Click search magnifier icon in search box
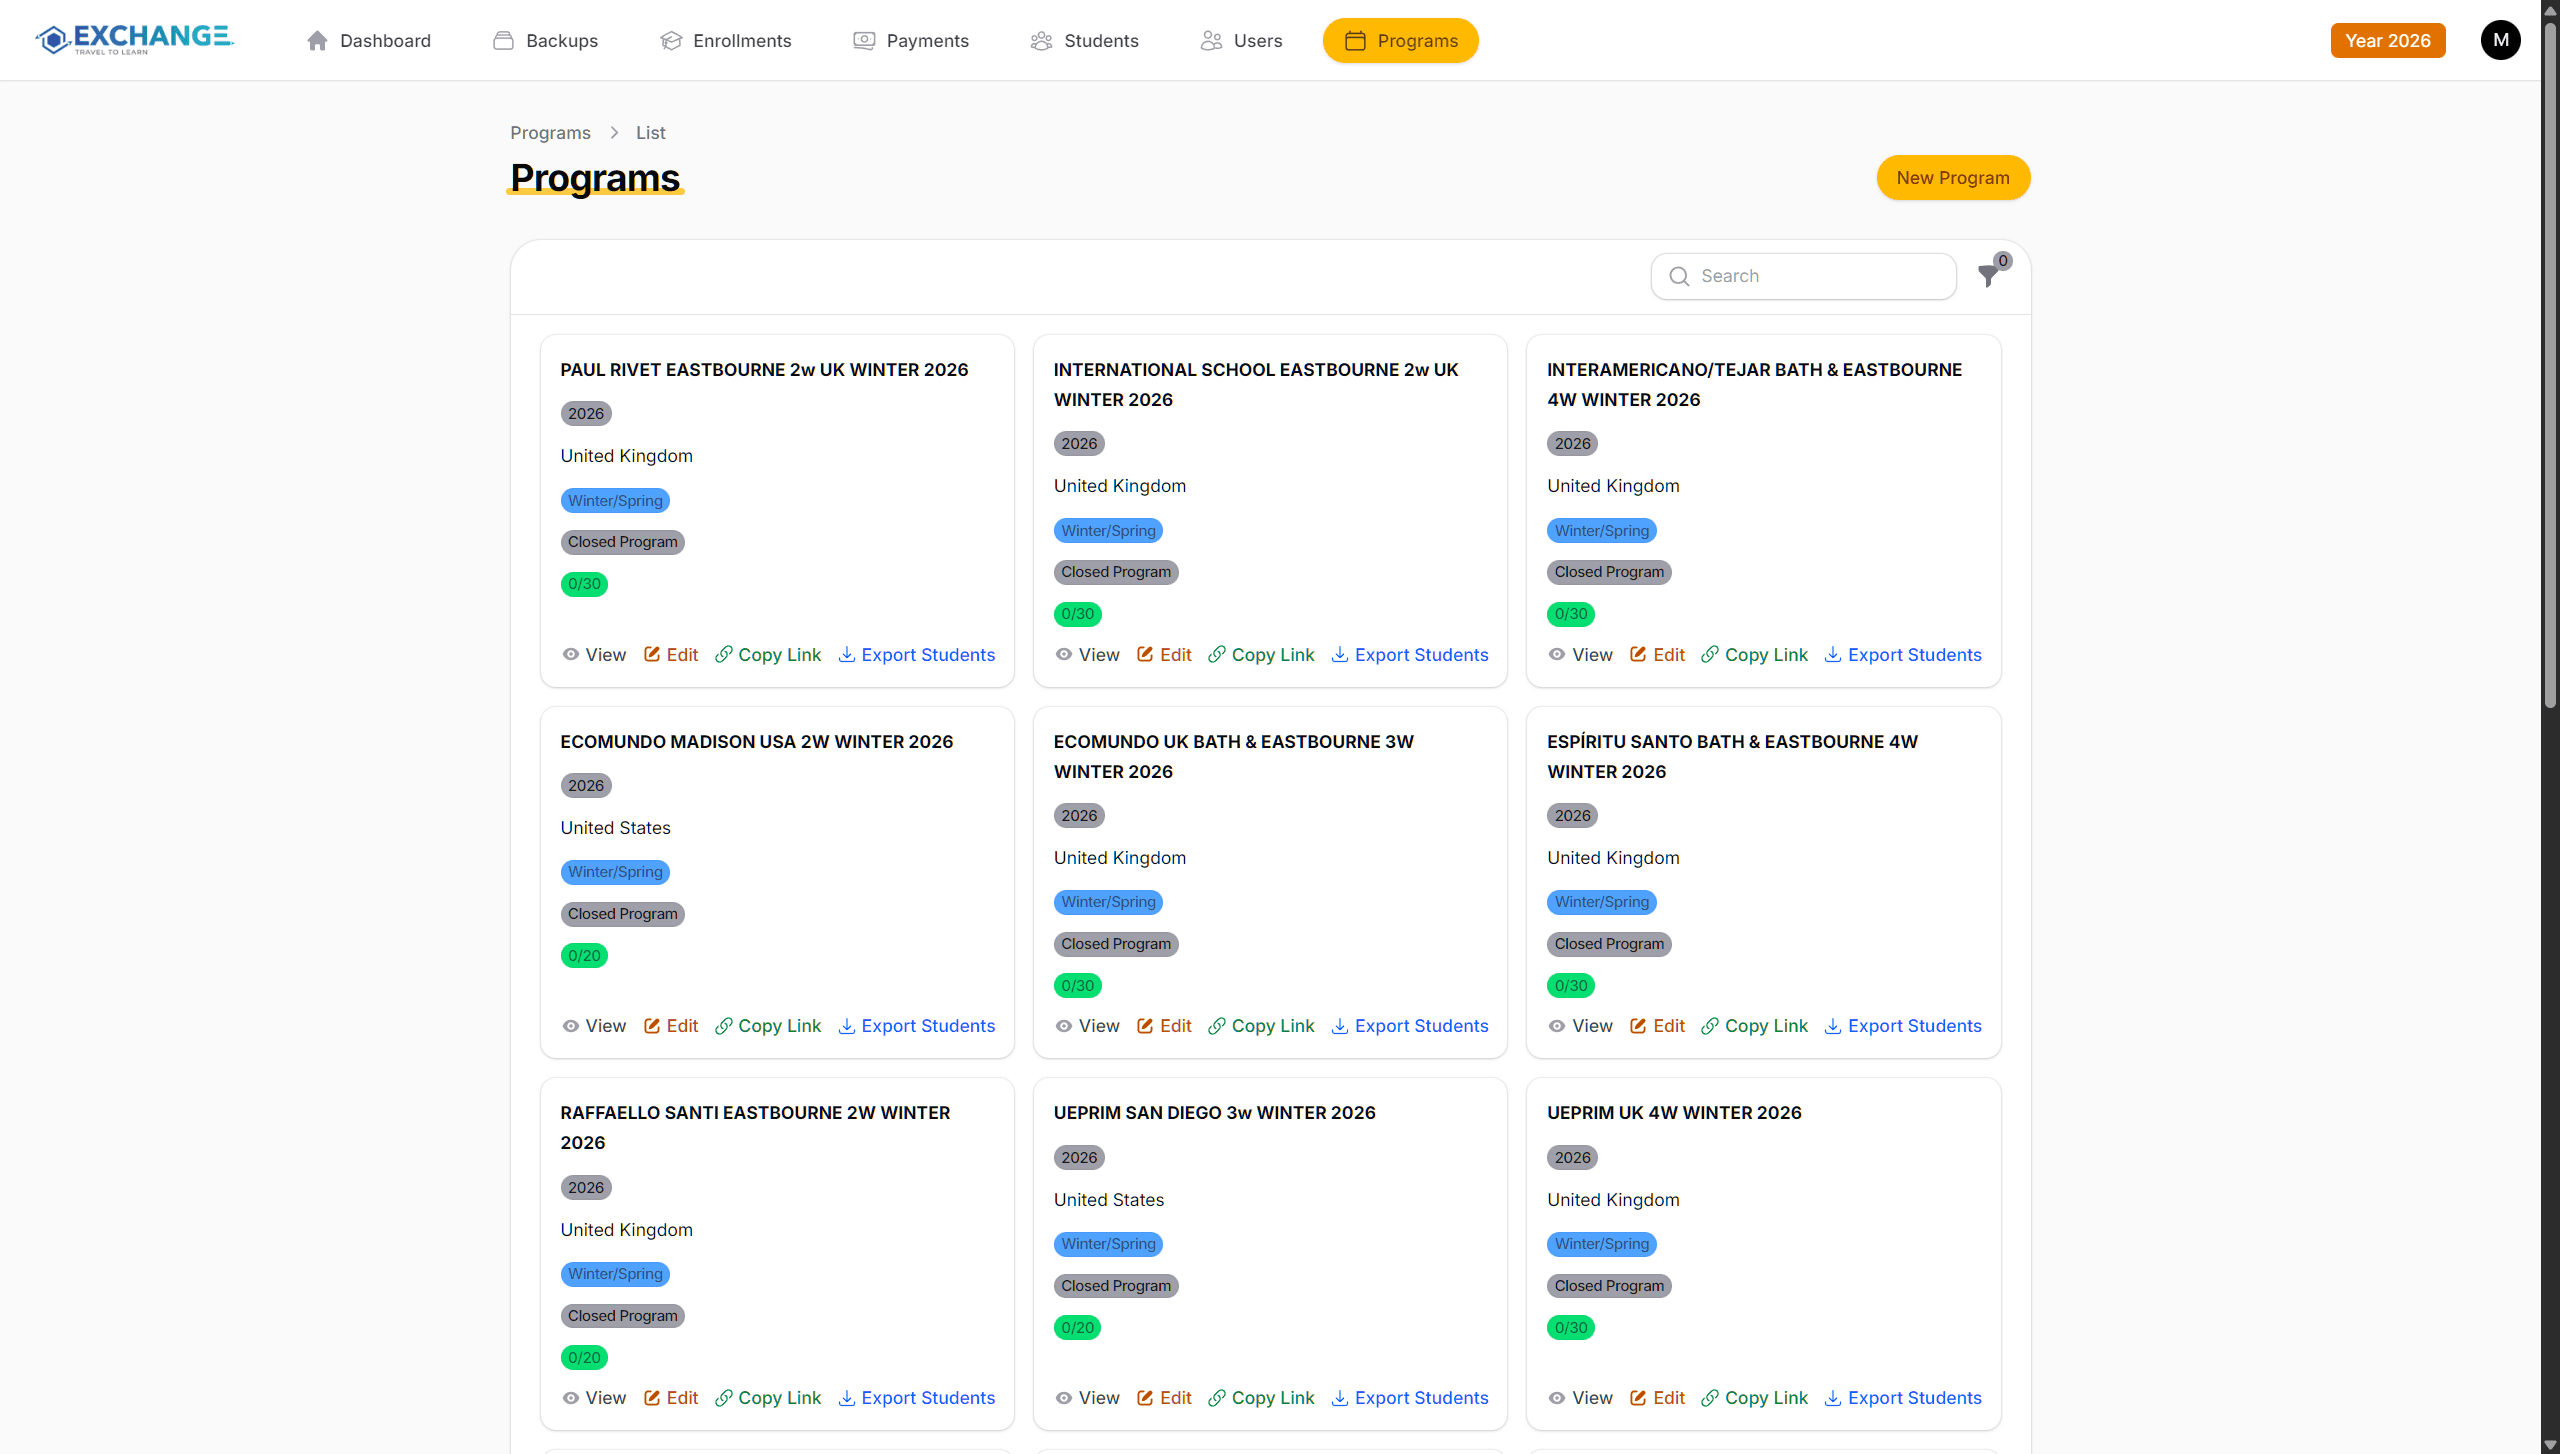Screen dimensions: 2560x1454 [1679, 277]
